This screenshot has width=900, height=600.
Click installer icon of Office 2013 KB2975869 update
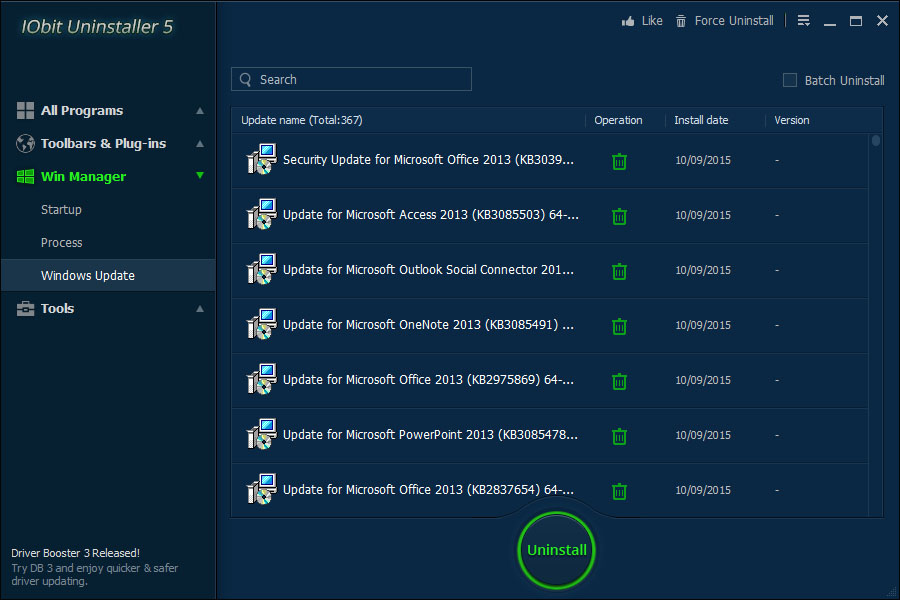[261, 380]
